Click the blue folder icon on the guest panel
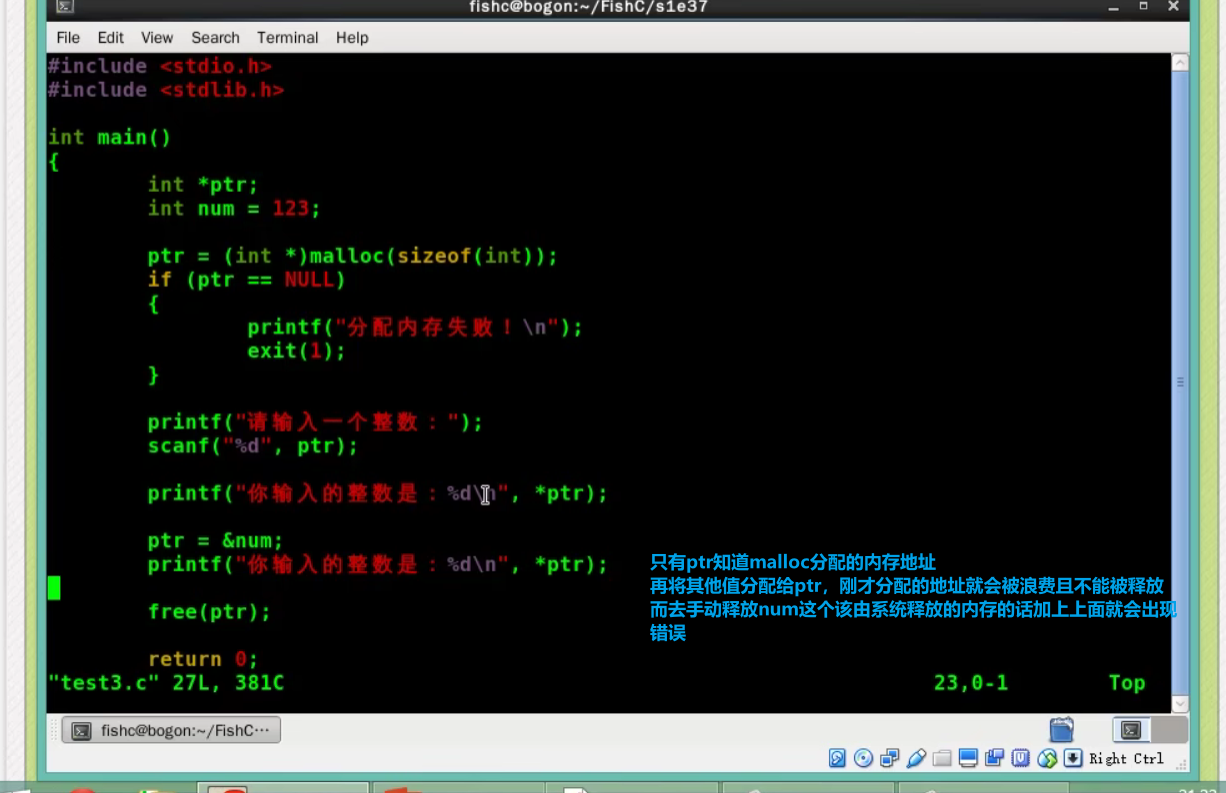Image resolution: width=1226 pixels, height=793 pixels. [x=1062, y=729]
